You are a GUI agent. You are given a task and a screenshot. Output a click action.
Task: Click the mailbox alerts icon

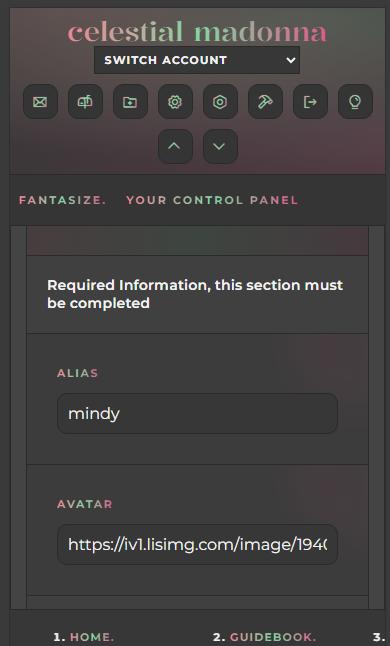(85, 102)
